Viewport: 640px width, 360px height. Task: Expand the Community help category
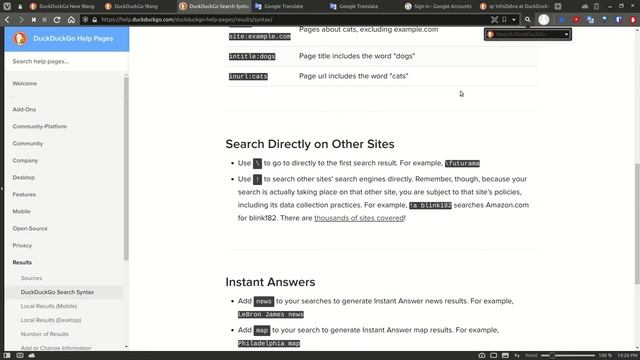click(x=27, y=144)
